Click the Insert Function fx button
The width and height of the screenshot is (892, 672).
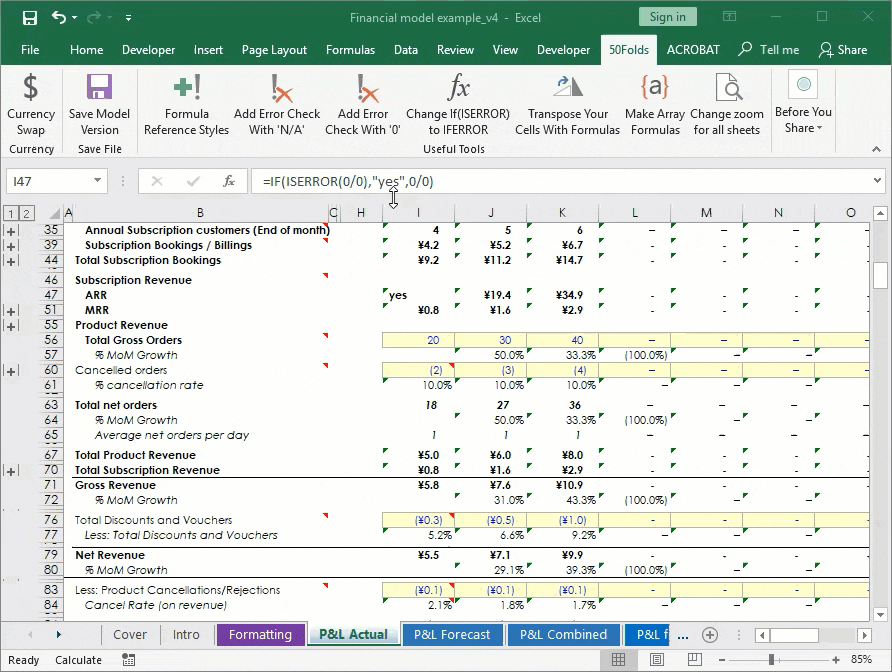(x=229, y=182)
